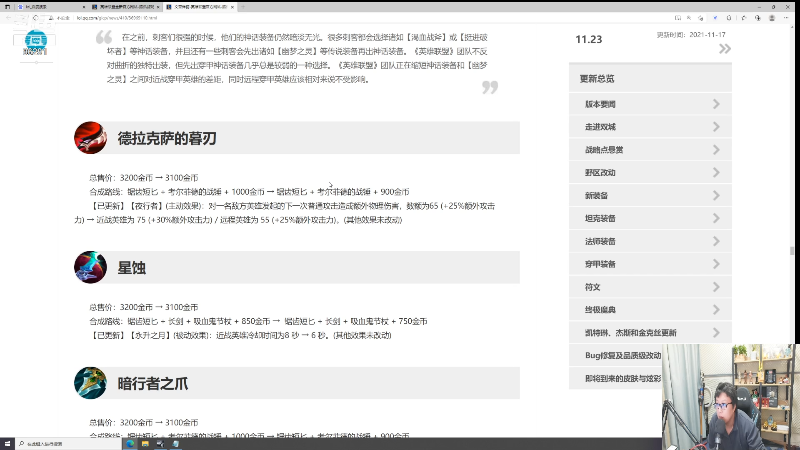Click the blue checkmark extension icon
The height and width of the screenshot is (450, 800).
point(715,18)
